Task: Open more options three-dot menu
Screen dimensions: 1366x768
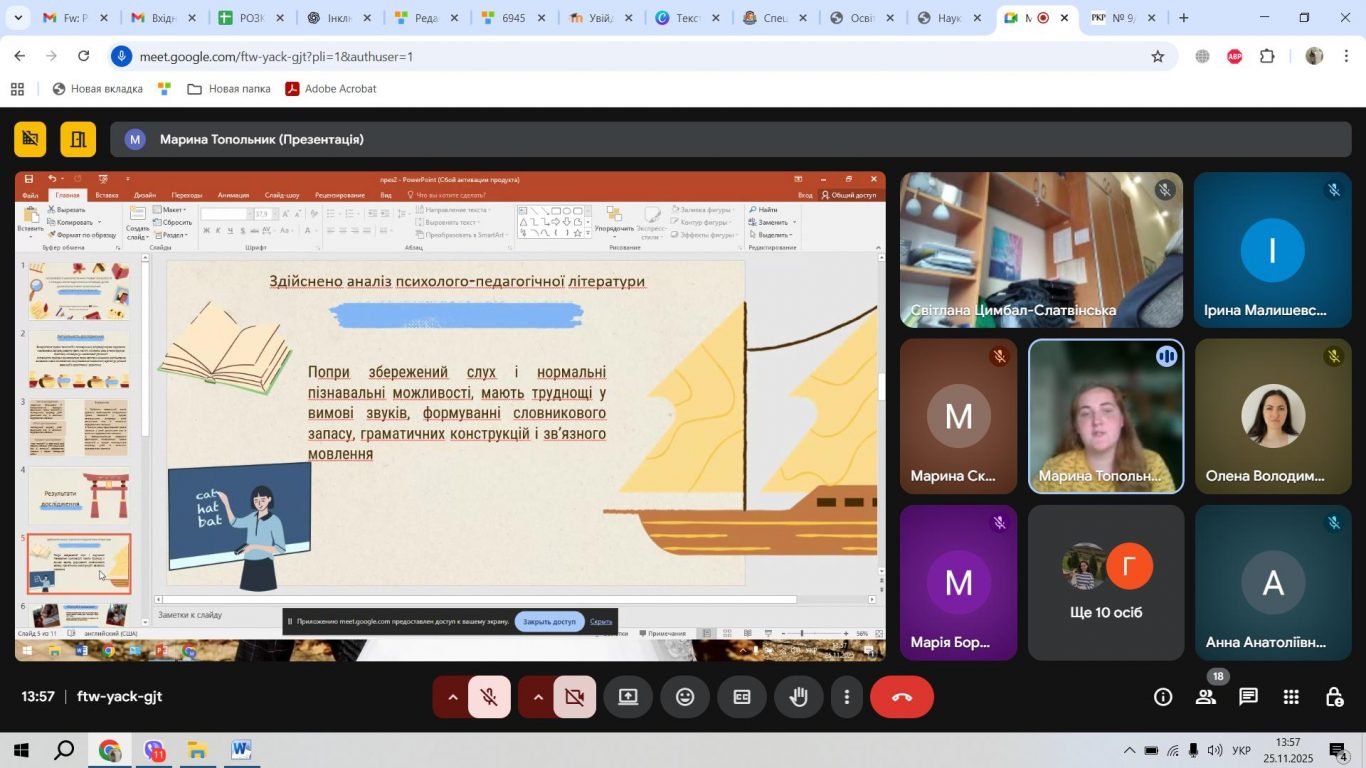Action: (x=847, y=697)
